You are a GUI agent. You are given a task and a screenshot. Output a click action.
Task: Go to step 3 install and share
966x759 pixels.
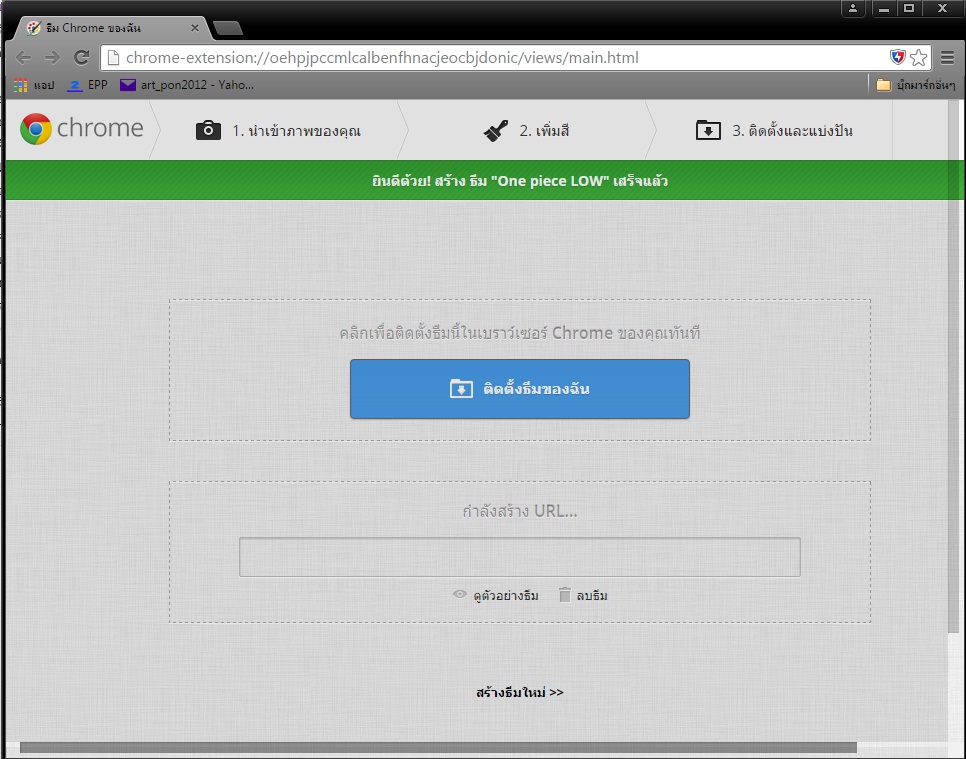pyautogui.click(x=774, y=131)
